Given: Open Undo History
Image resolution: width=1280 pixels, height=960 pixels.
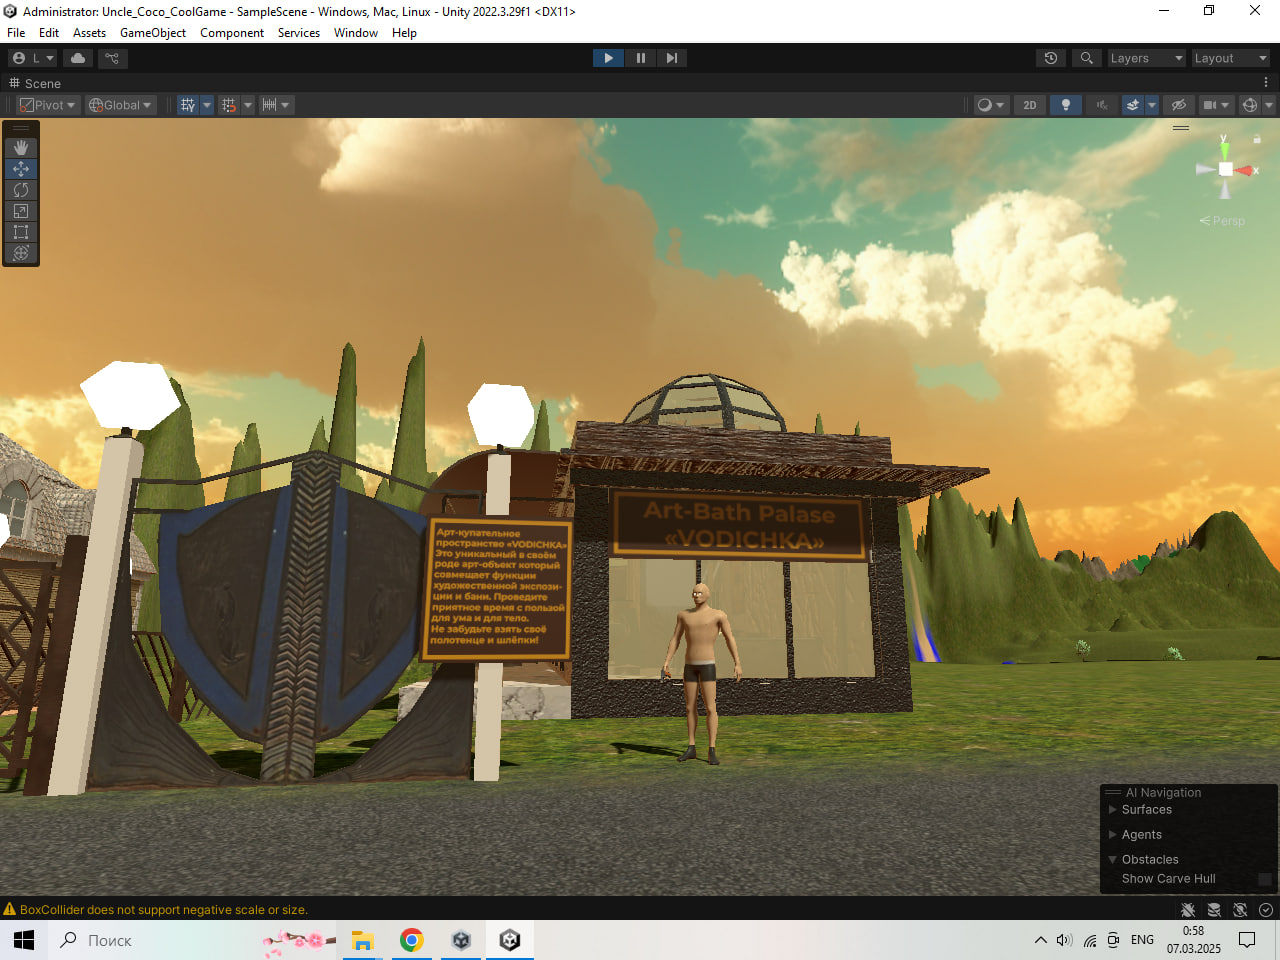Looking at the screenshot, I should click(1051, 58).
